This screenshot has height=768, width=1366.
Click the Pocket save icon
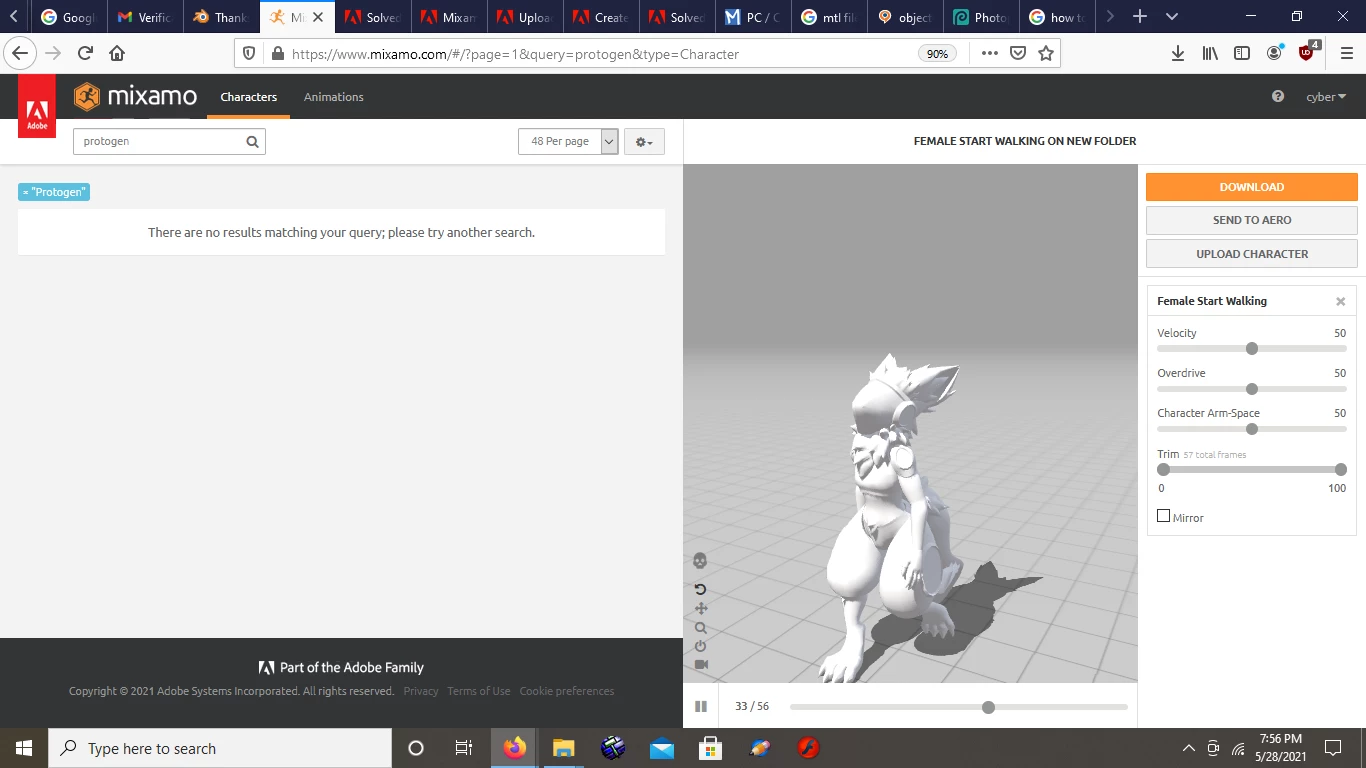click(1018, 54)
